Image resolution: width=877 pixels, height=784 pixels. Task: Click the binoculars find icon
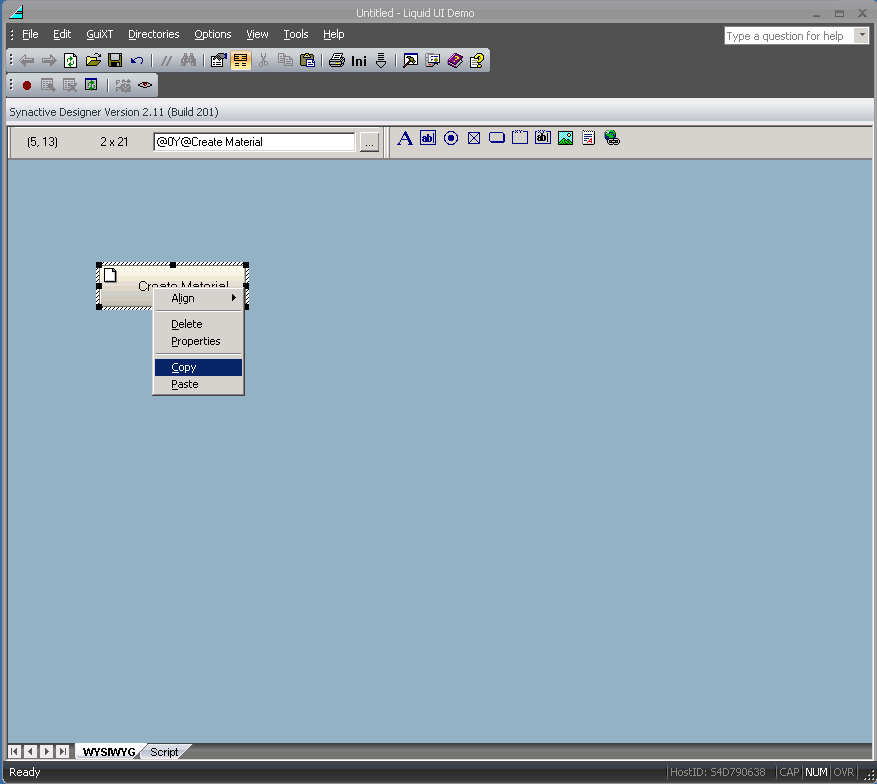click(x=188, y=61)
